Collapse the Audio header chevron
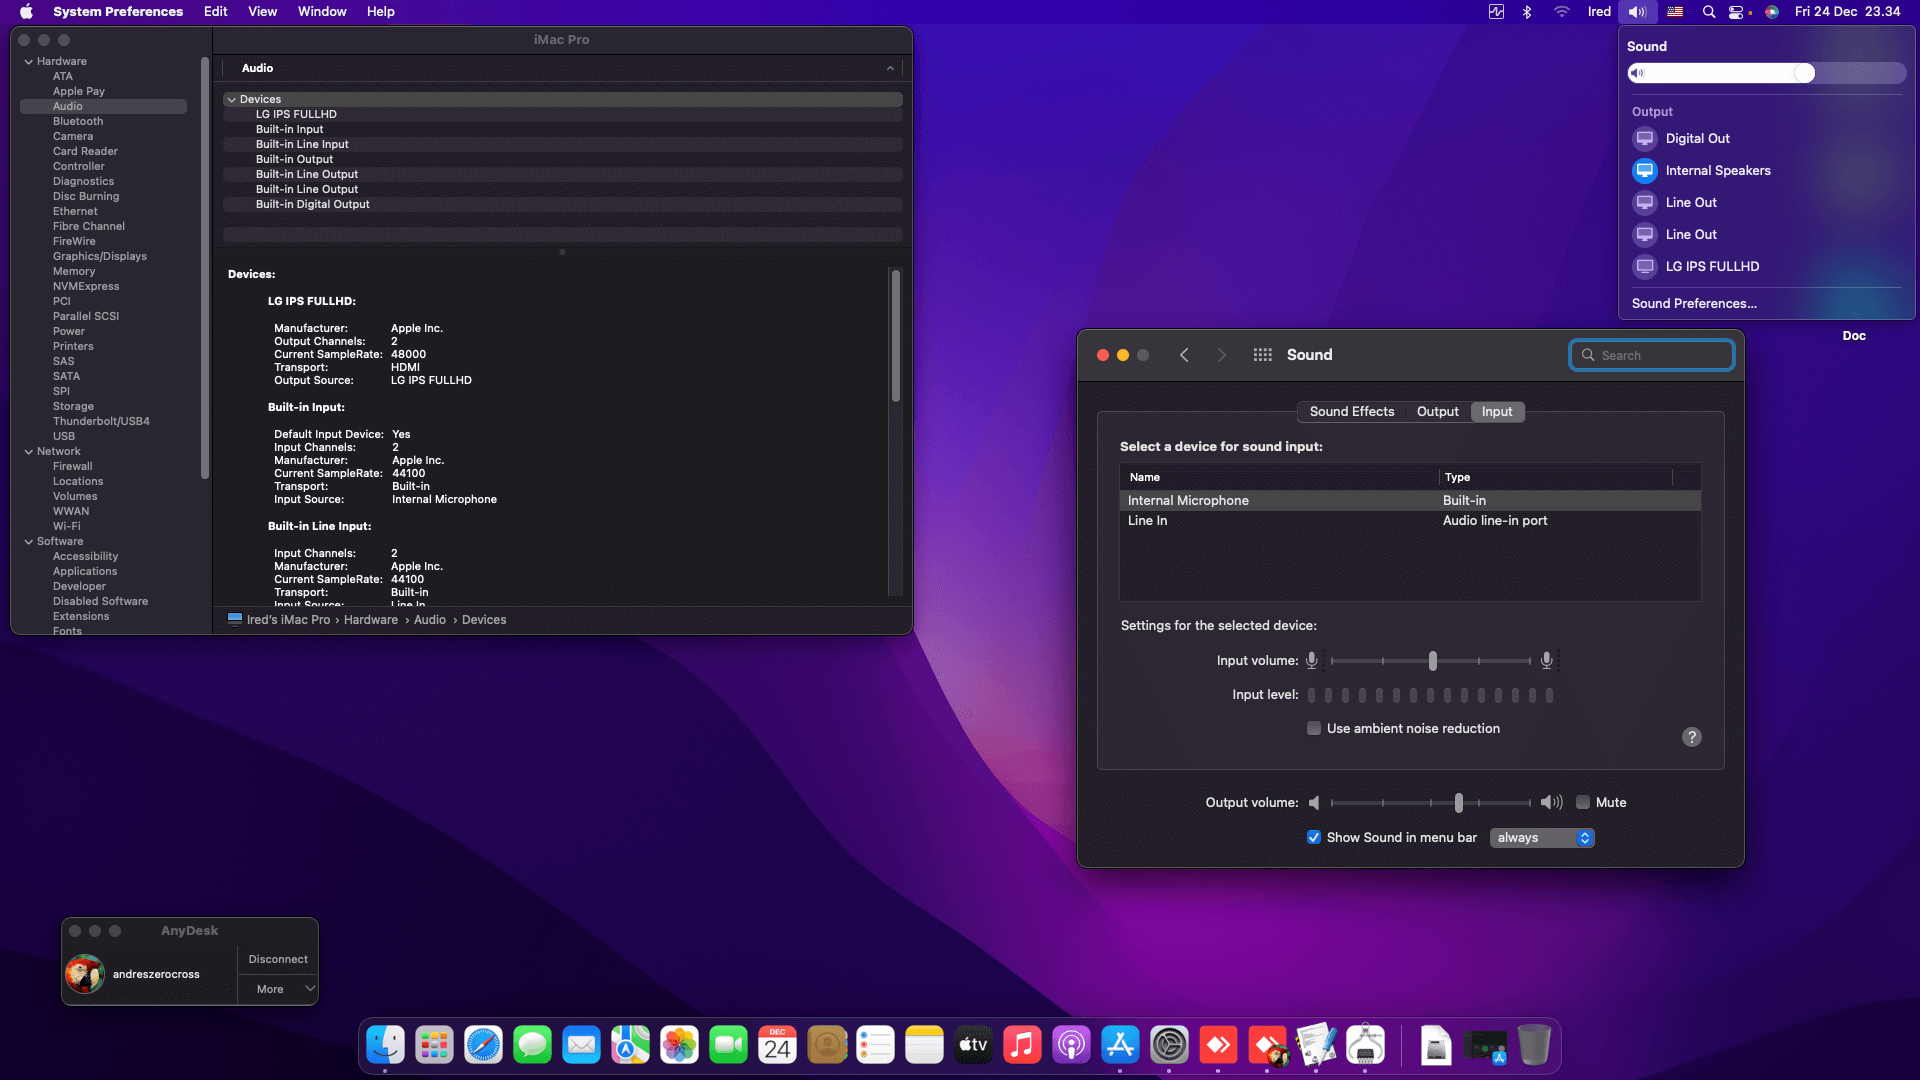This screenshot has width=1920, height=1080. pos(890,68)
